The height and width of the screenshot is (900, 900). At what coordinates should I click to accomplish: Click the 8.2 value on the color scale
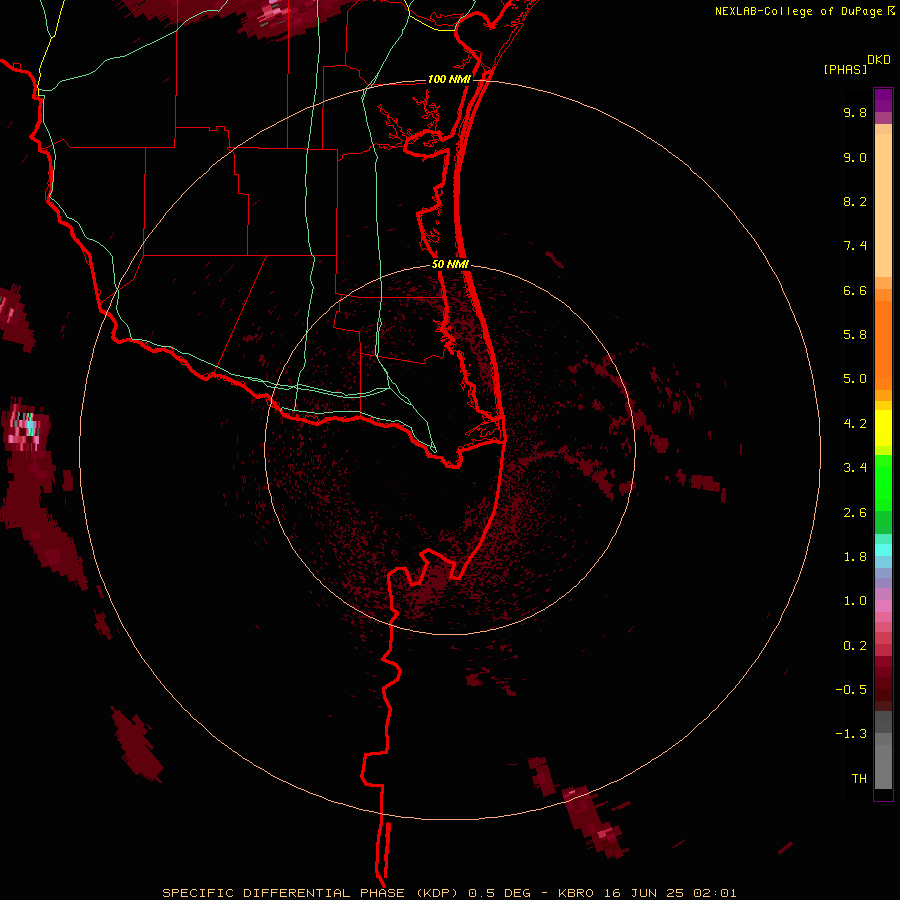(855, 202)
